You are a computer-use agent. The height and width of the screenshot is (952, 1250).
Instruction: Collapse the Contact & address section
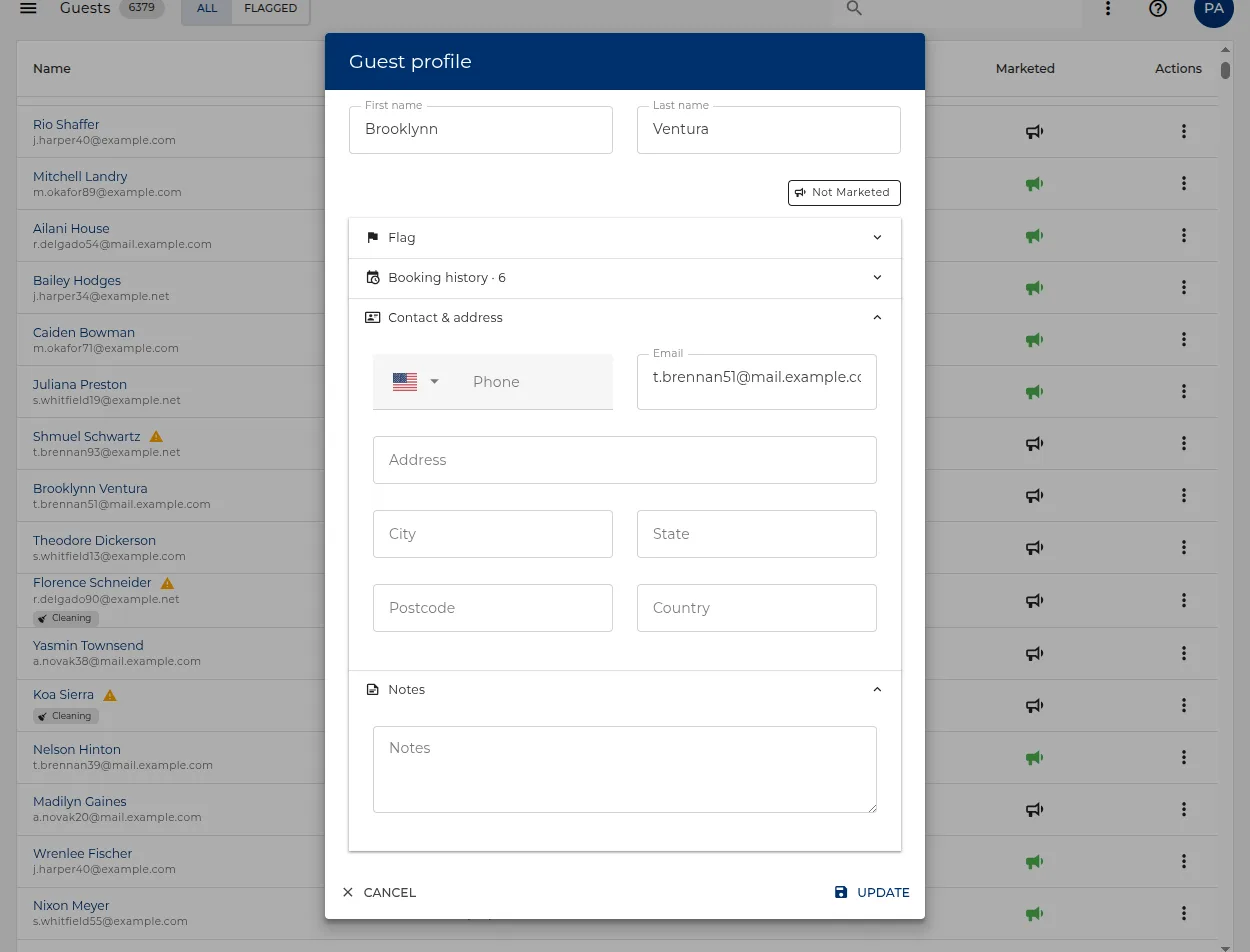625,318
